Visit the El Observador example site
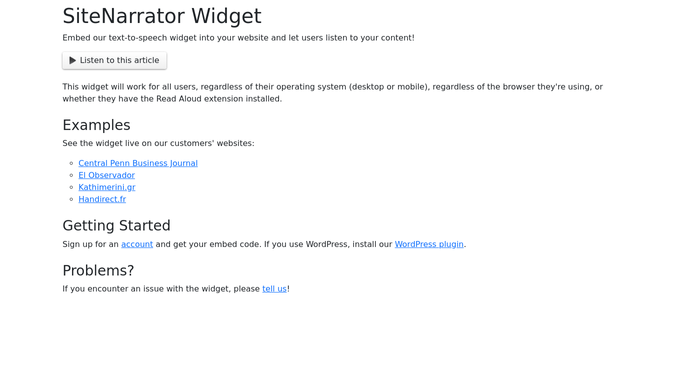683x384 pixels. coord(107,175)
